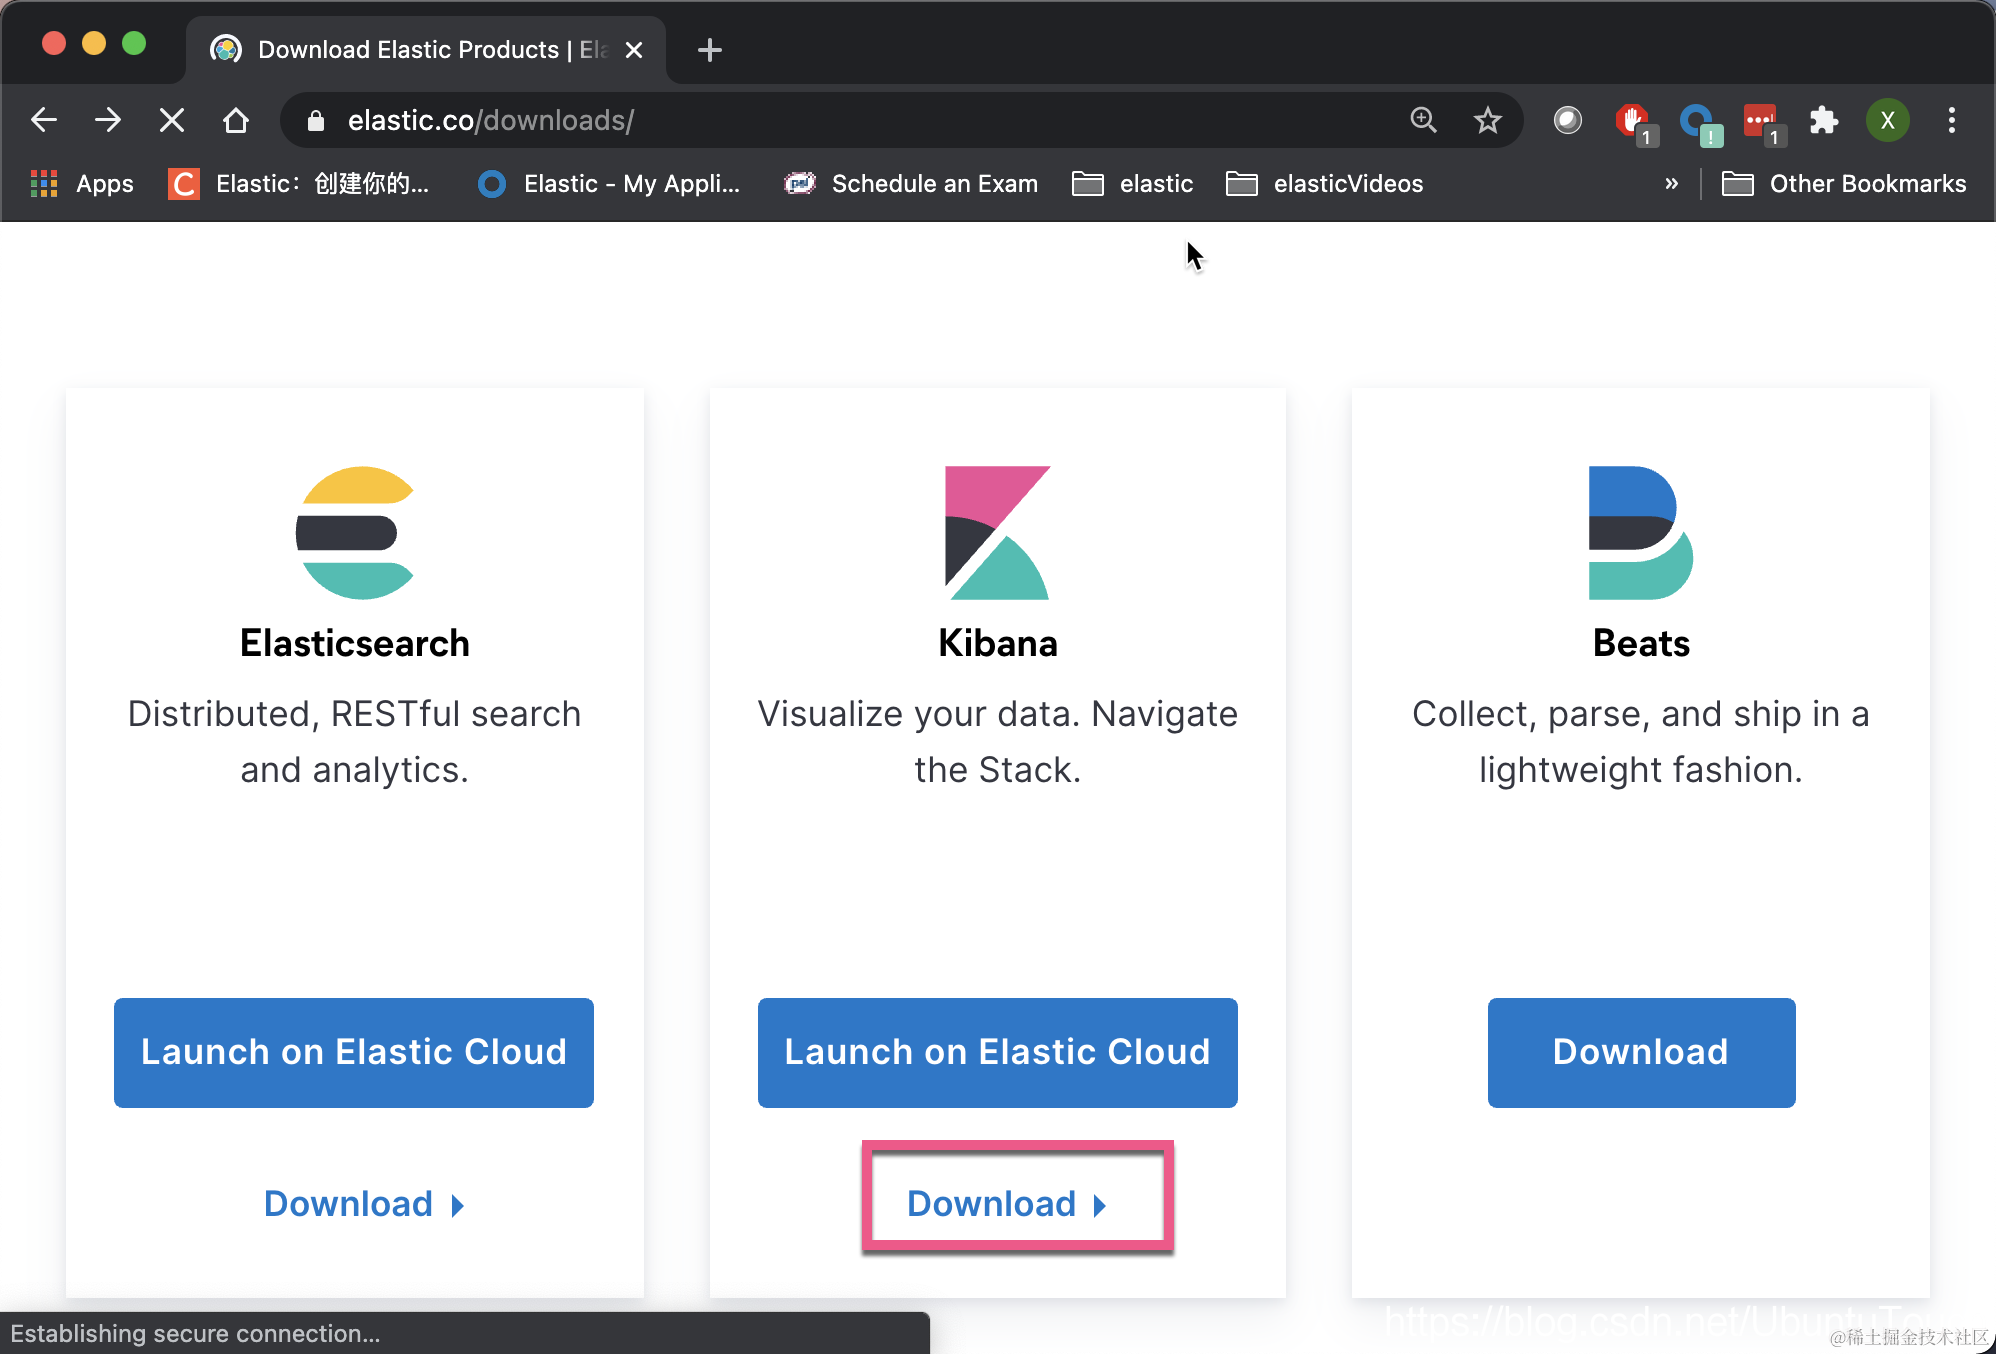Click the Beats Download button
Screen dimensions: 1996x1354
click(x=1641, y=1052)
